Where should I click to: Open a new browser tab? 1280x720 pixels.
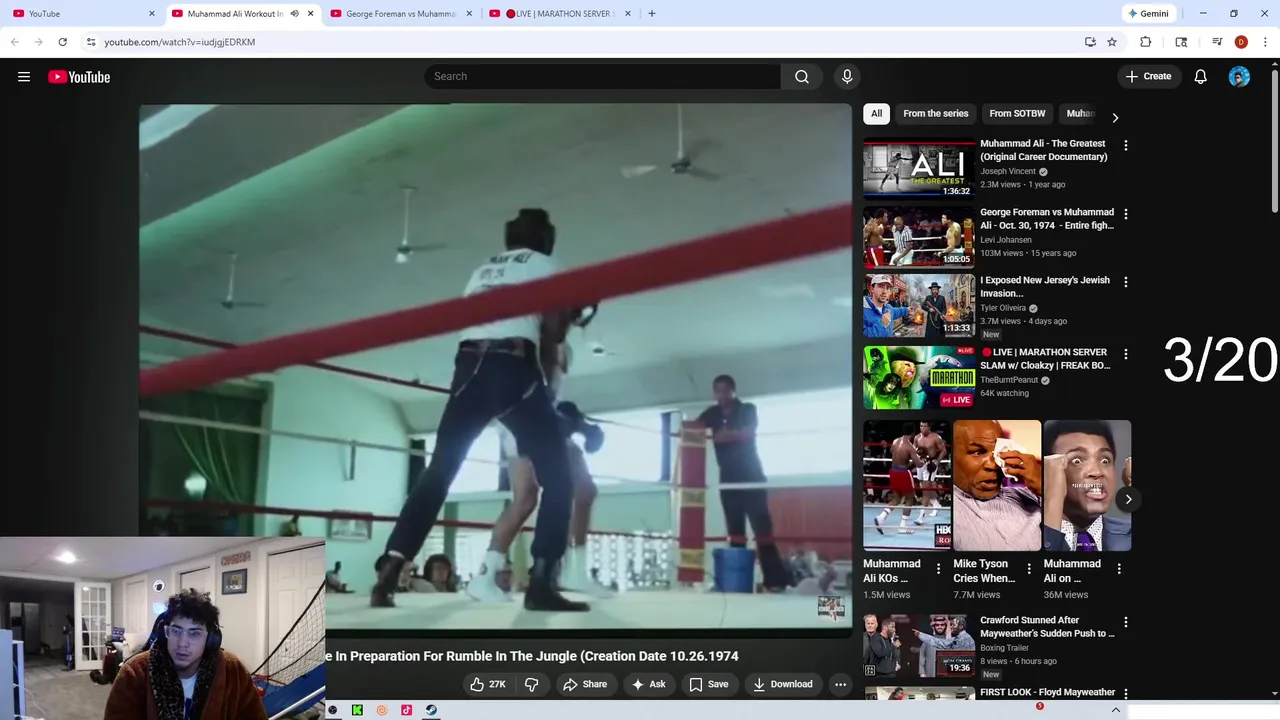pyautogui.click(x=652, y=14)
